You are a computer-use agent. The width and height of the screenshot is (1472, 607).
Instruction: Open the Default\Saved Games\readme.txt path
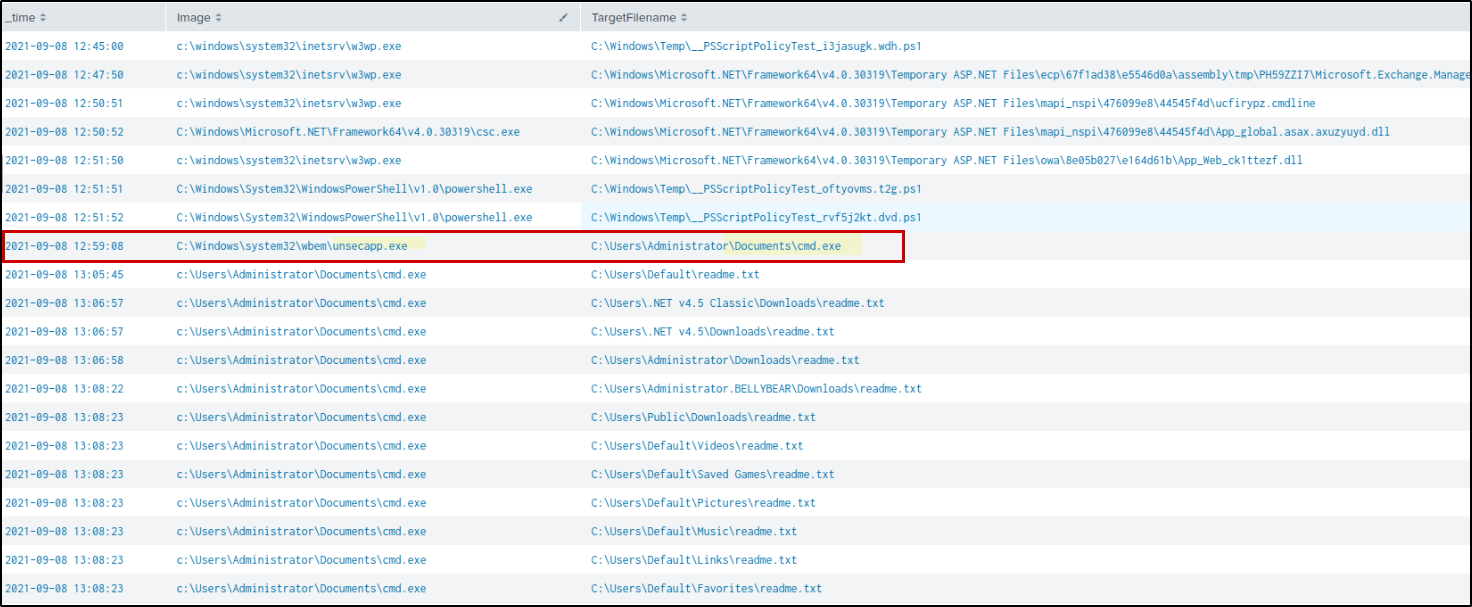point(712,474)
